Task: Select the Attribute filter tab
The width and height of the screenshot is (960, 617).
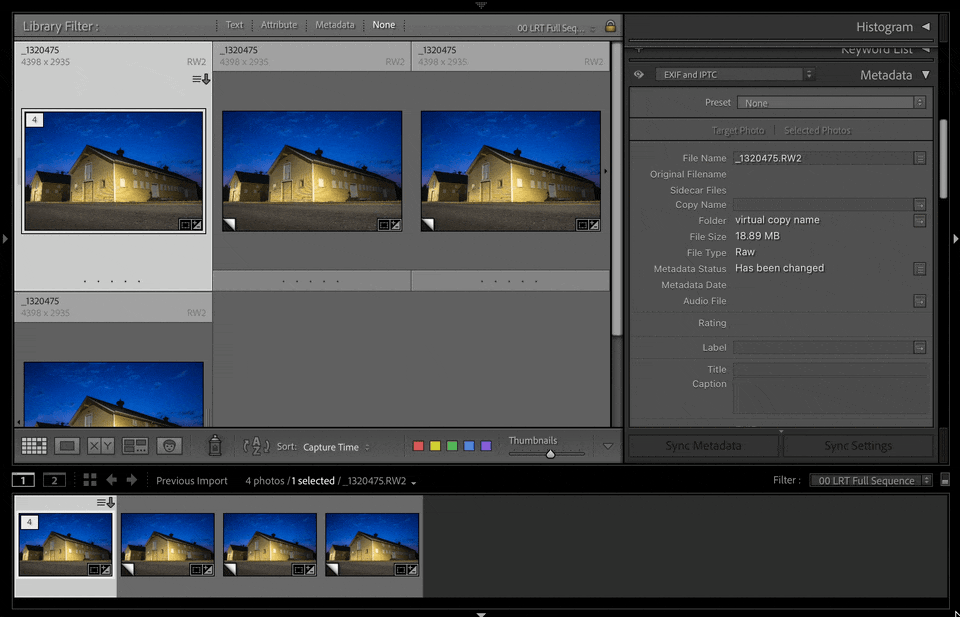Action: [x=279, y=25]
